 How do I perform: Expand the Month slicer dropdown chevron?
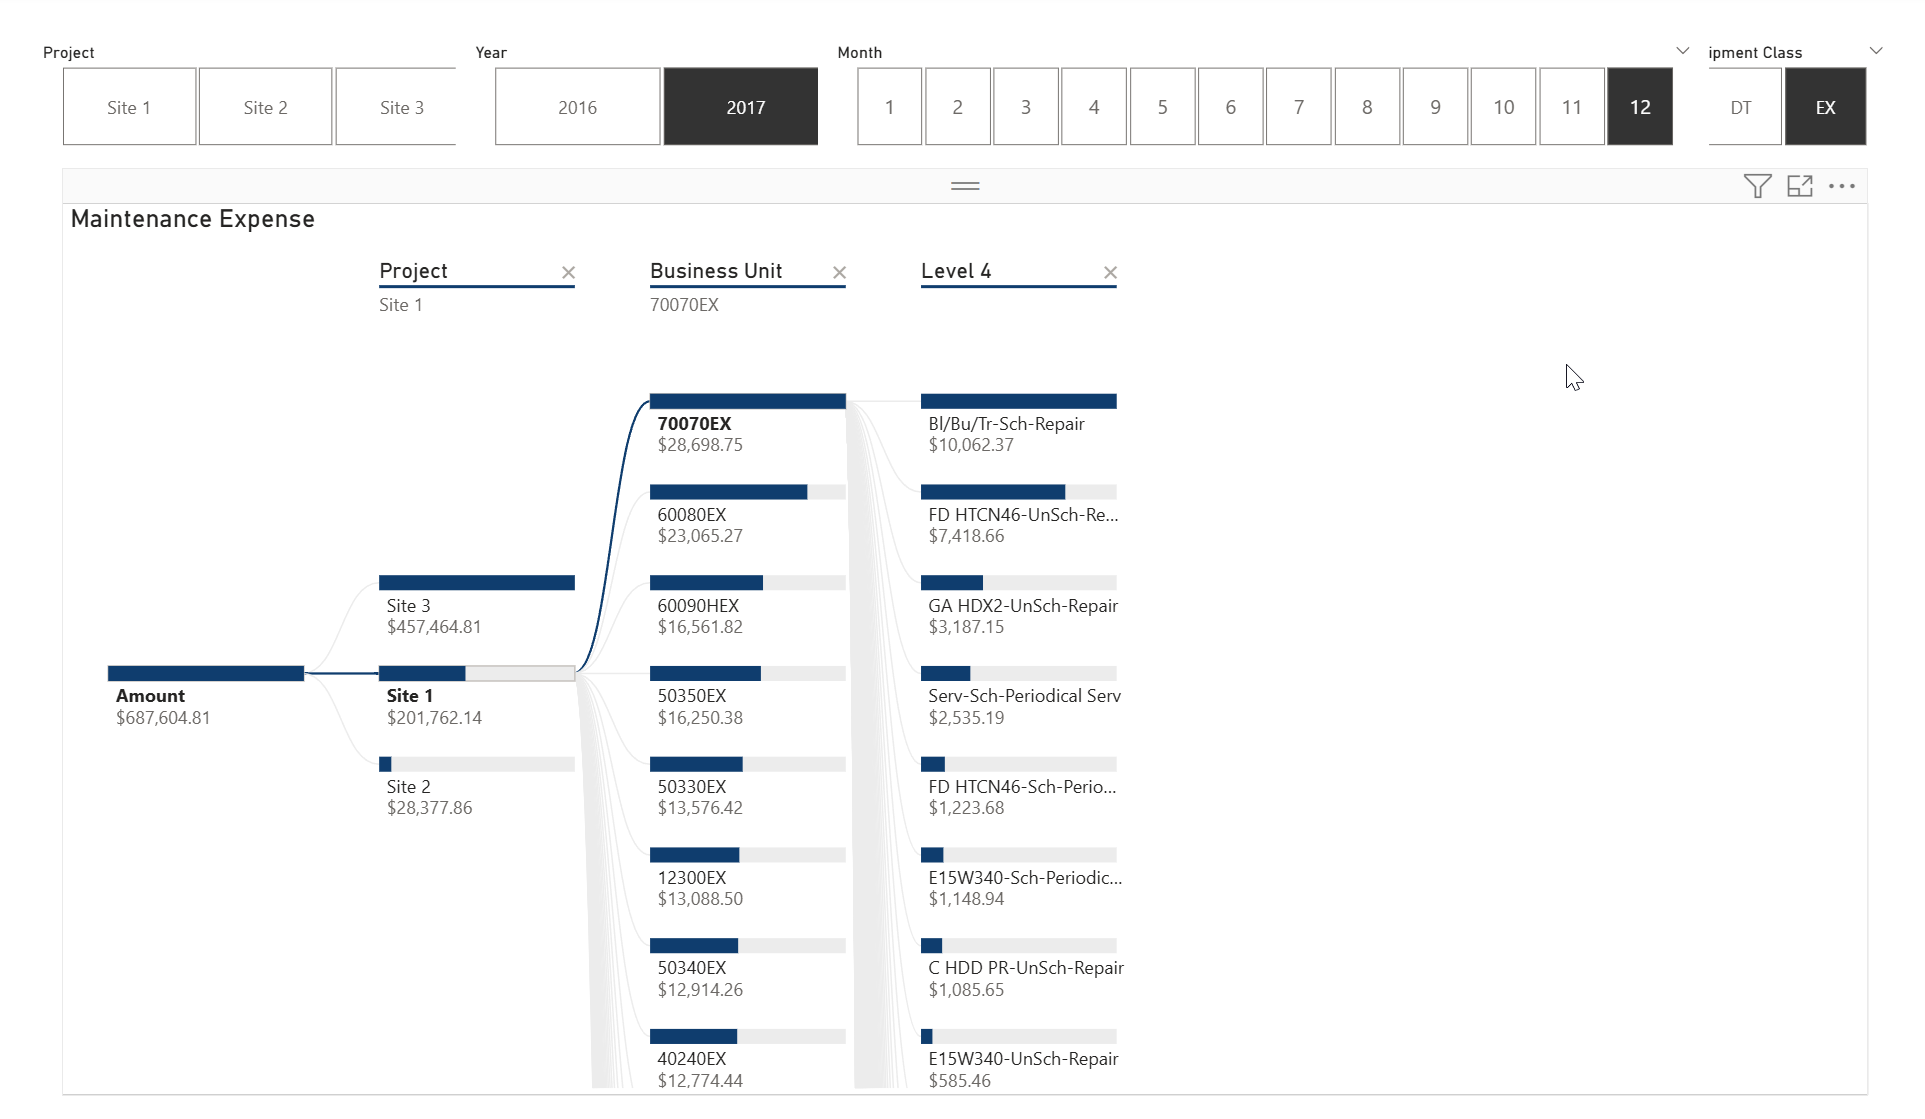[x=1682, y=51]
